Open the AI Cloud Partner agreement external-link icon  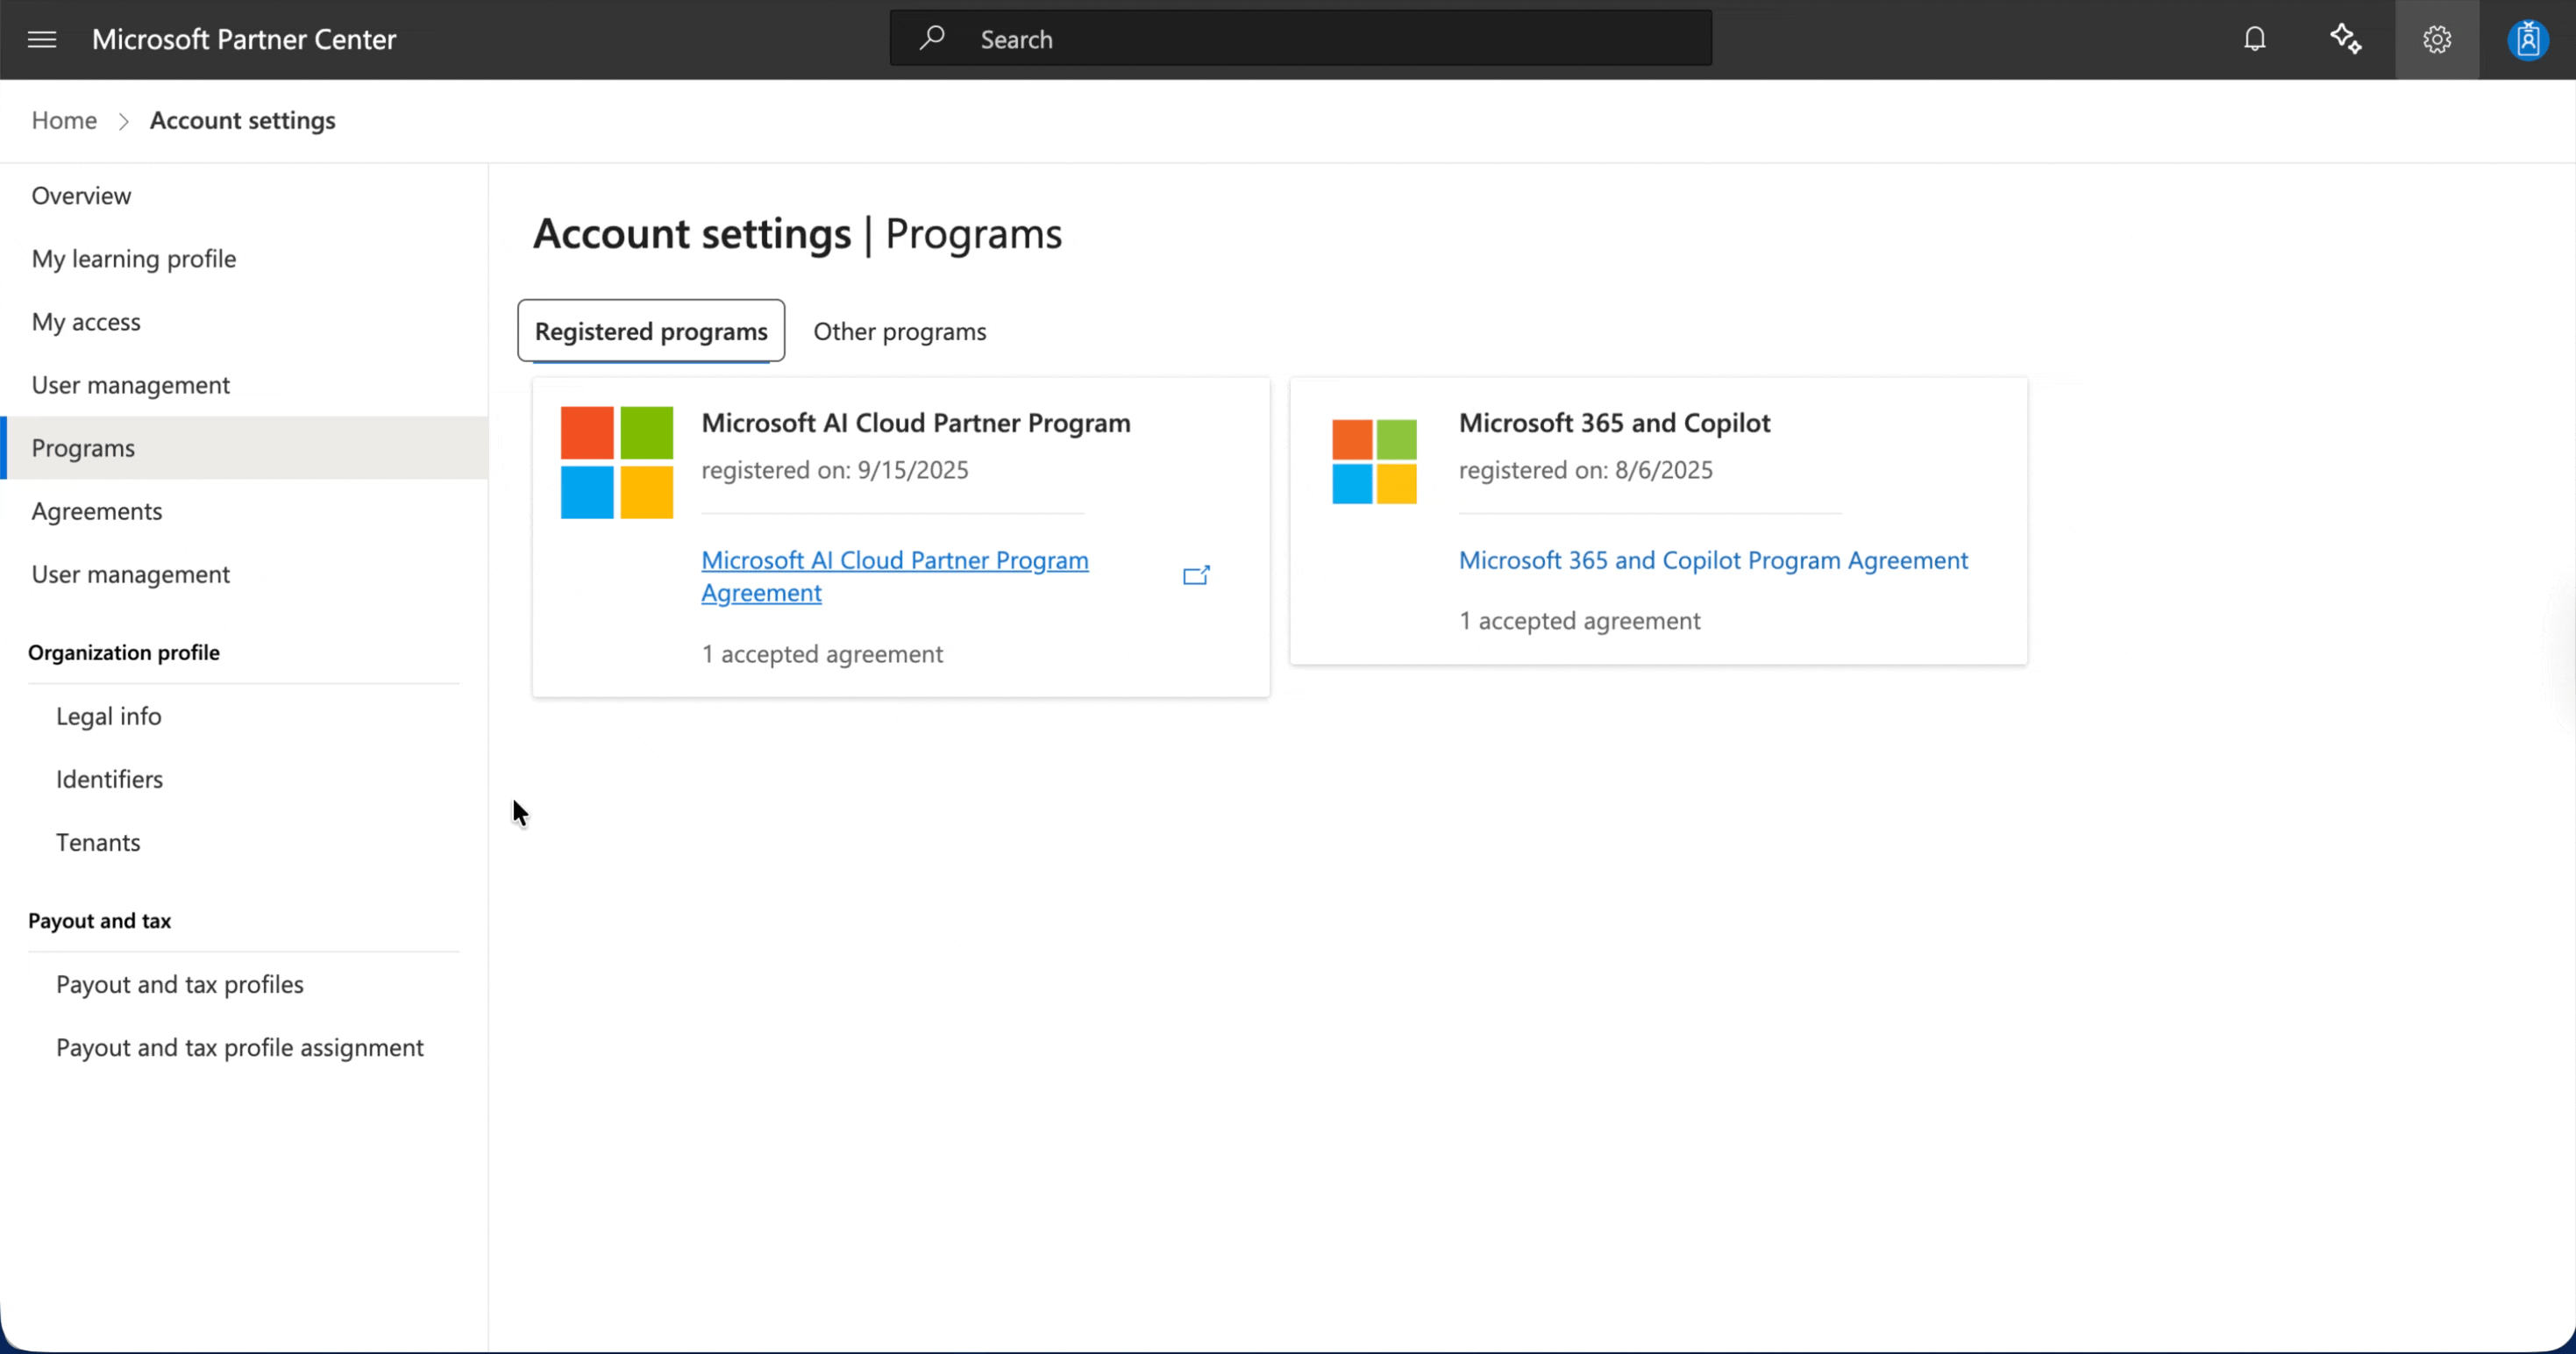click(x=1196, y=575)
